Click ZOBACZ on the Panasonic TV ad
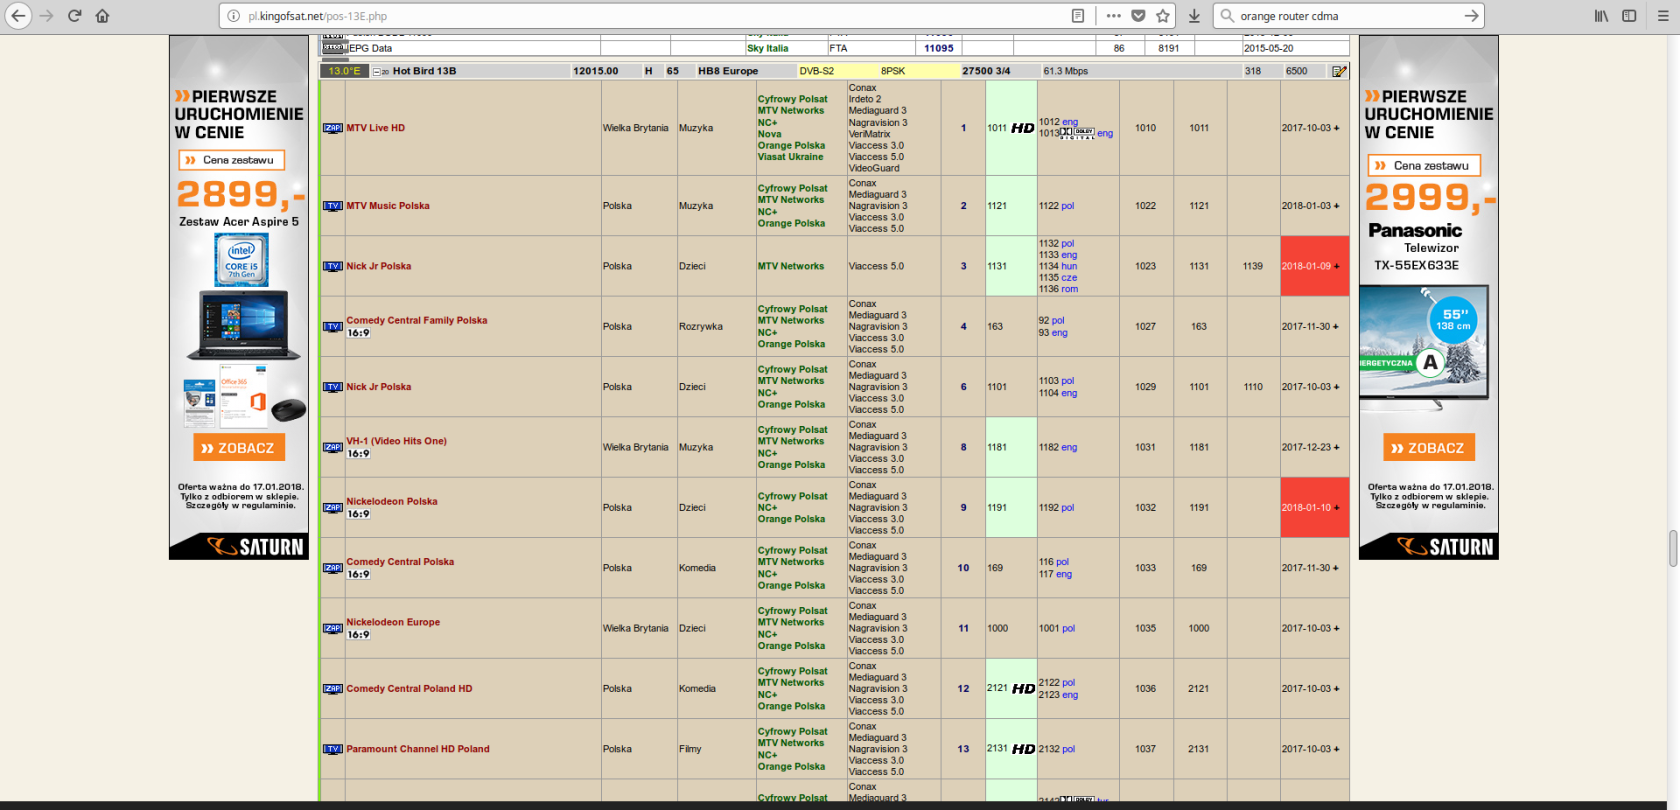 (1429, 448)
